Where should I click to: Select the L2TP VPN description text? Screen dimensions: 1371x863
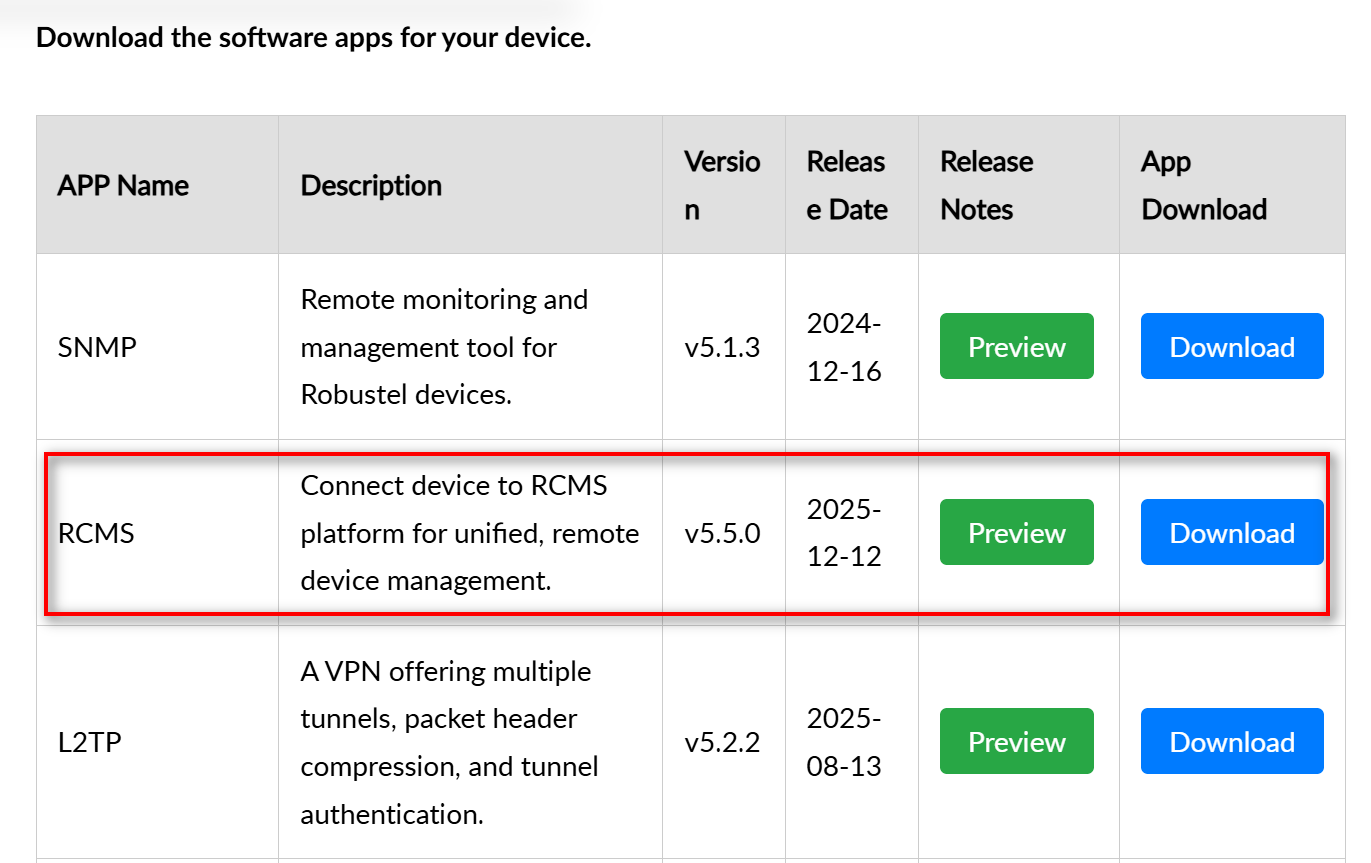[449, 743]
